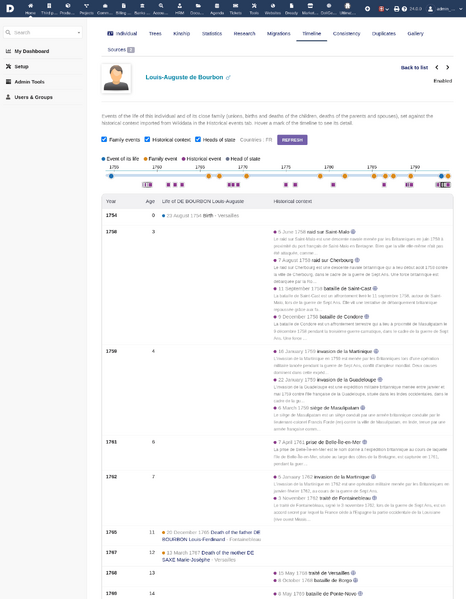The height and width of the screenshot is (599, 466).
Task: Open the Louis-Auguste de Bourbon name link
Action: [184, 77]
